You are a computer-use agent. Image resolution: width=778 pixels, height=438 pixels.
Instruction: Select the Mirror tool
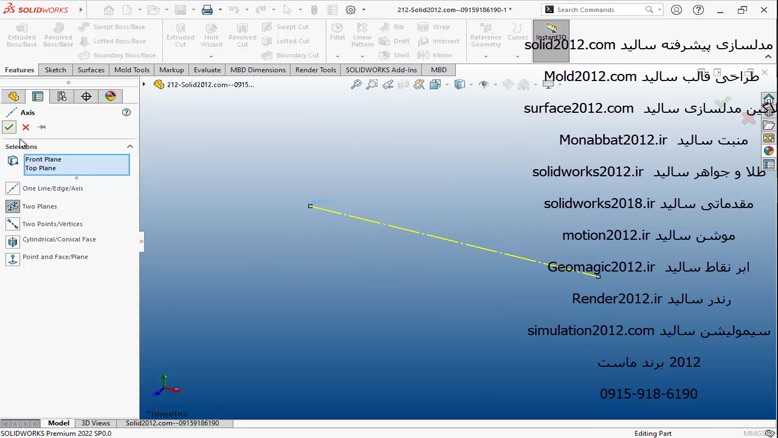point(435,55)
